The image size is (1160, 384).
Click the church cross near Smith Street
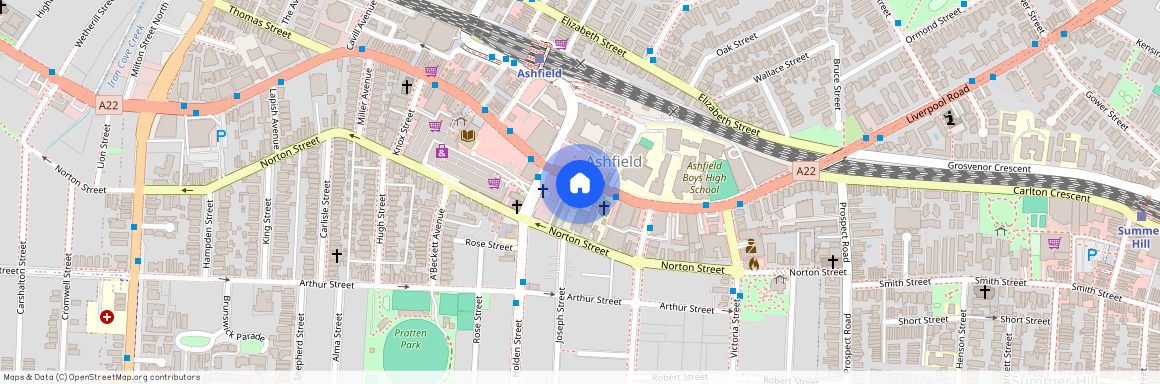(984, 292)
